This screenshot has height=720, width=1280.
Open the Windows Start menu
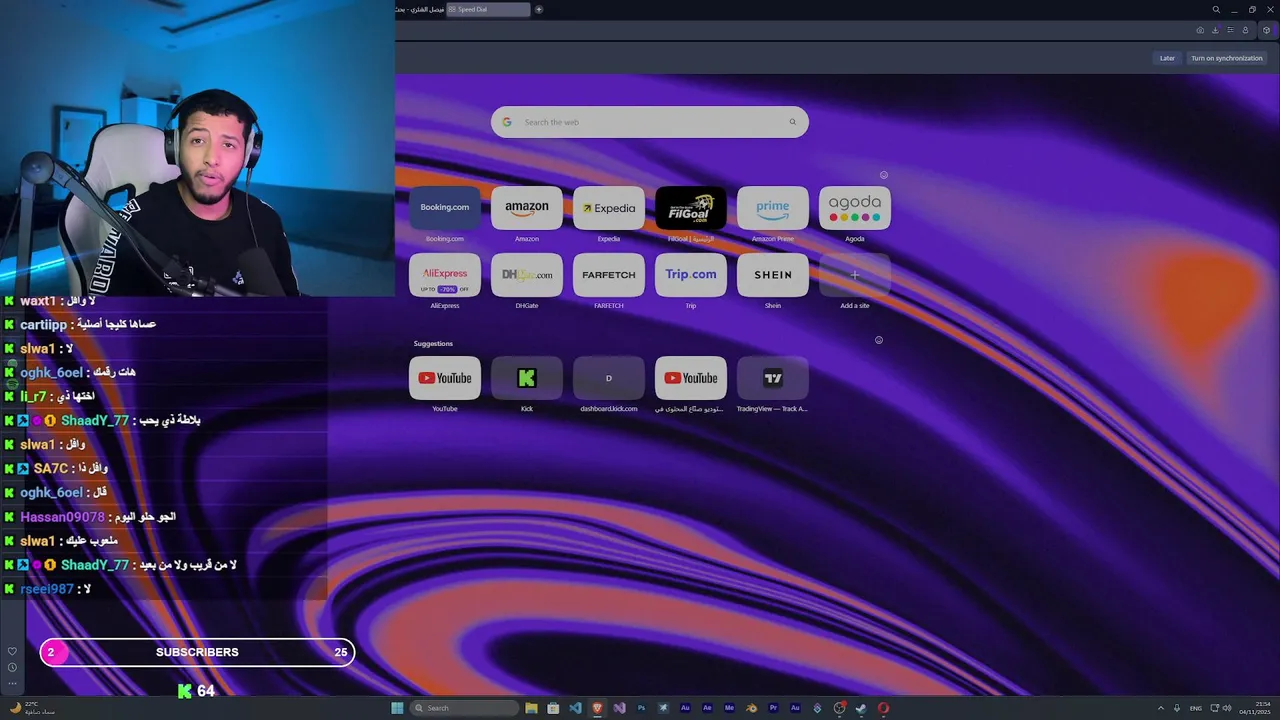(x=397, y=708)
